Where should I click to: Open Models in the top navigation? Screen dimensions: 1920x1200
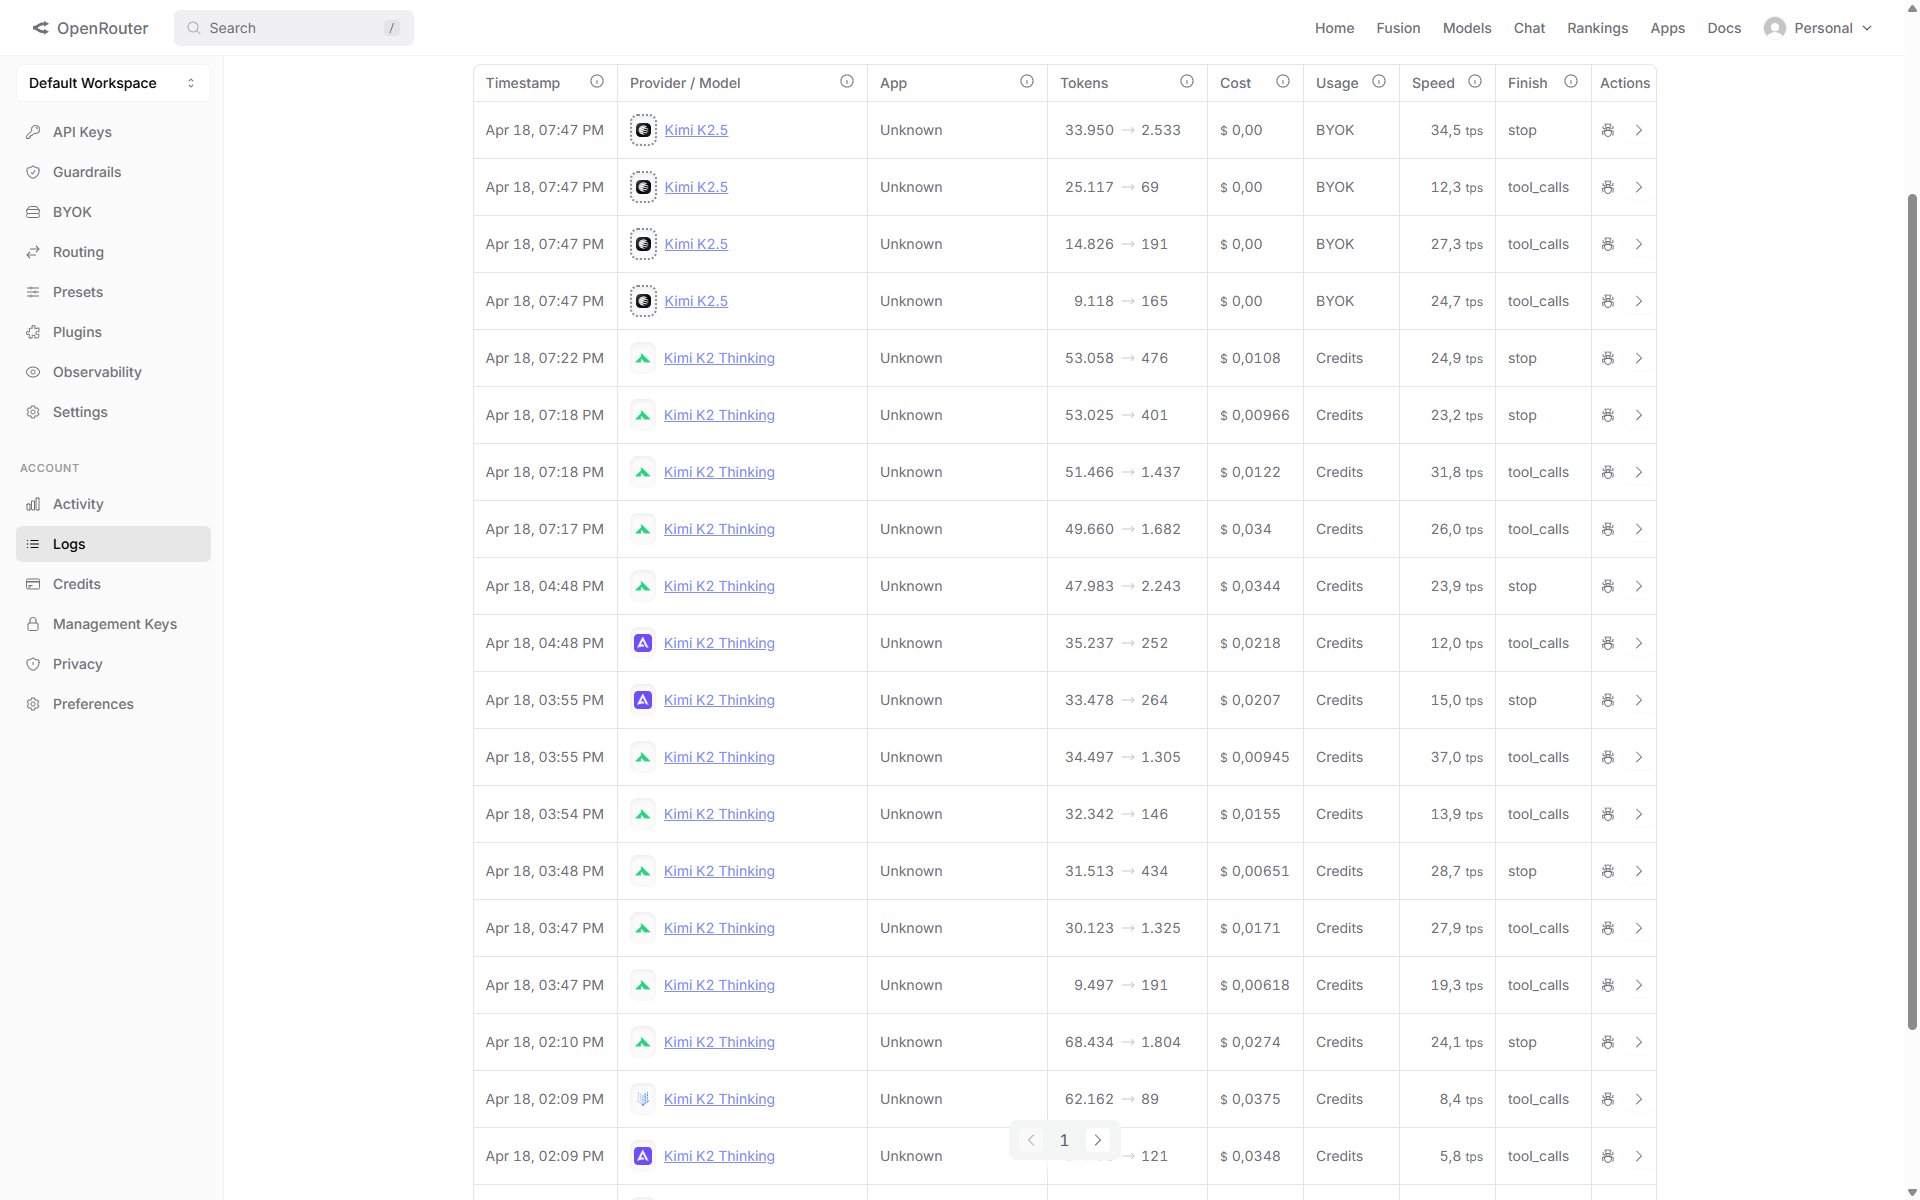pos(1466,28)
